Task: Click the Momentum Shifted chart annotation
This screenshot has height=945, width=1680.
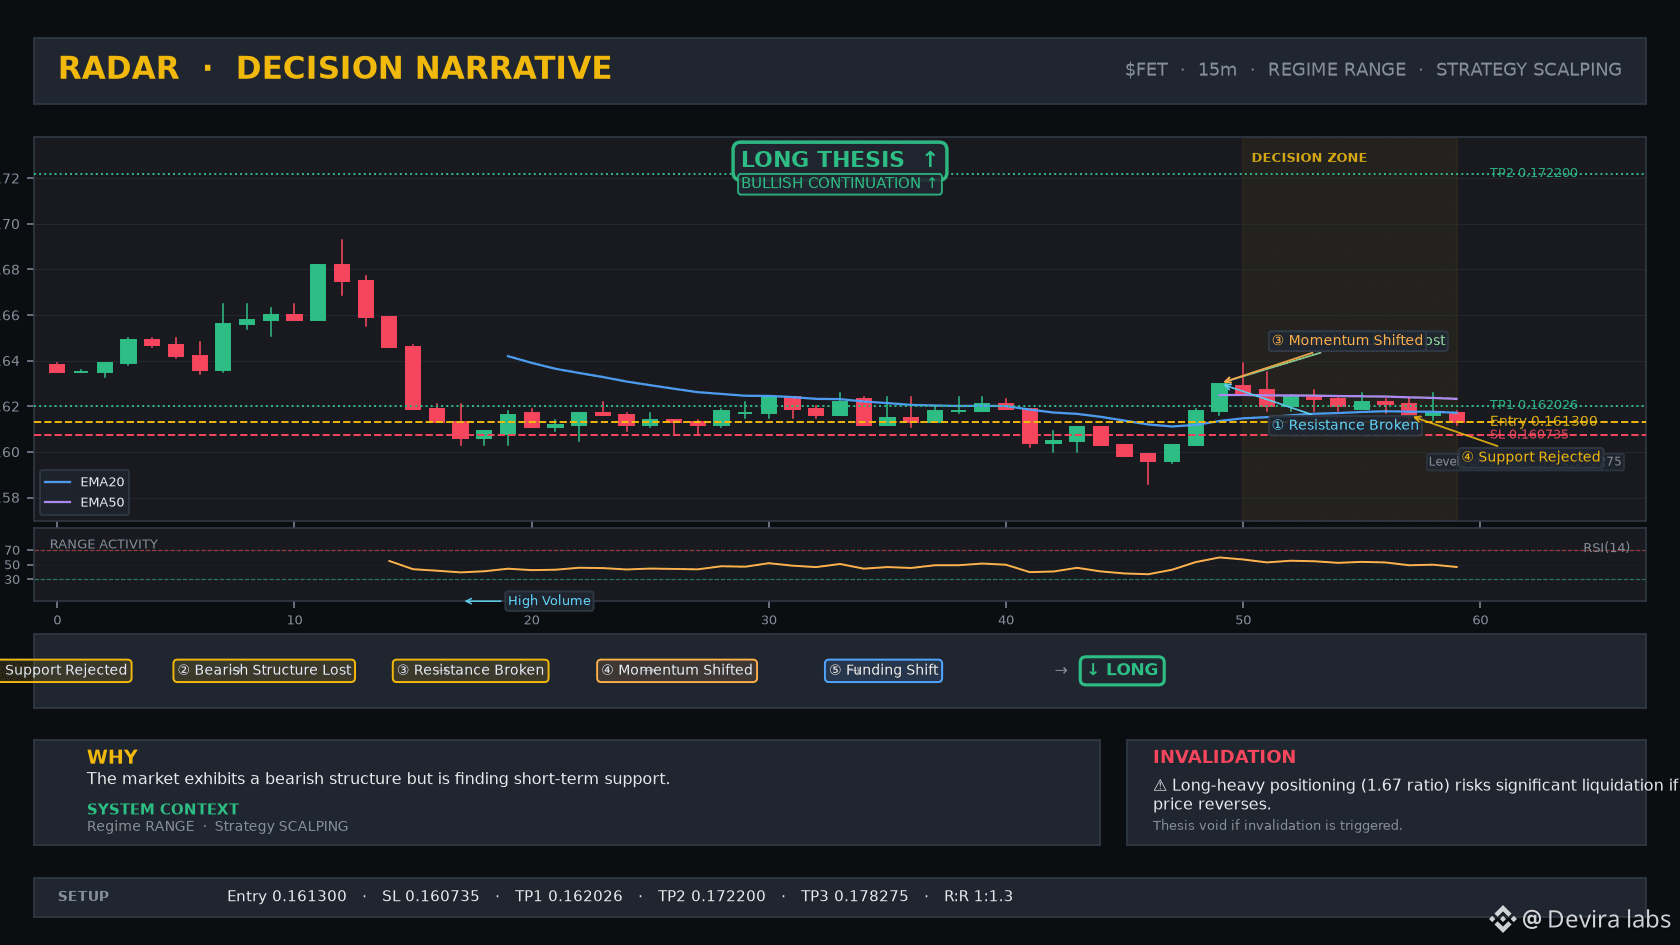Action: pyautogui.click(x=1358, y=341)
